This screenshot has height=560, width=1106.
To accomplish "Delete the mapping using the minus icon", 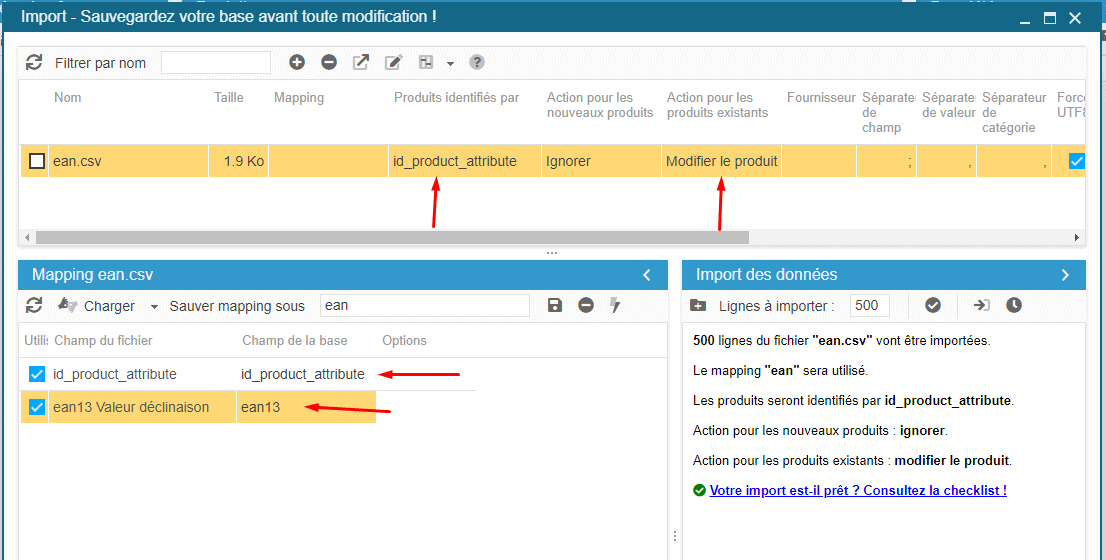I will point(586,305).
